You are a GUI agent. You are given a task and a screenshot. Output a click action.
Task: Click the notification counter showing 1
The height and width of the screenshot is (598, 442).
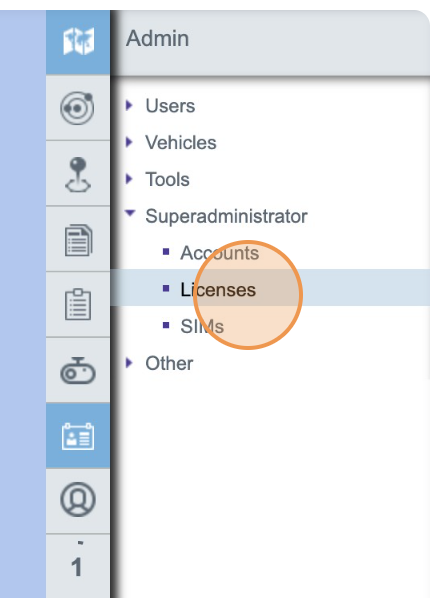tap(77, 567)
